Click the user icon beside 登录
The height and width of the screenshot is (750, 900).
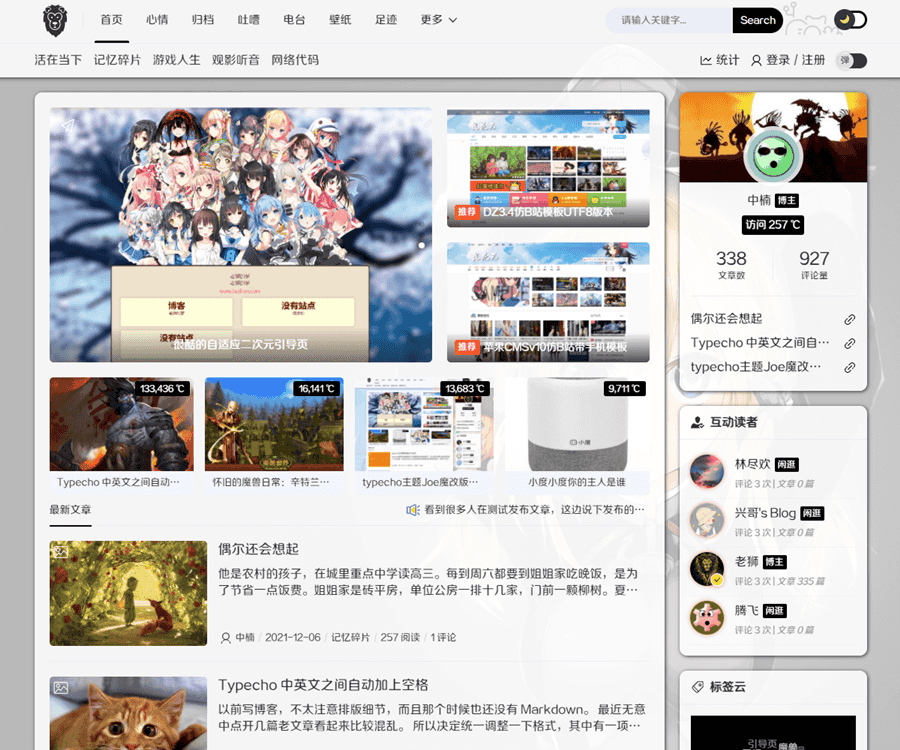click(757, 60)
